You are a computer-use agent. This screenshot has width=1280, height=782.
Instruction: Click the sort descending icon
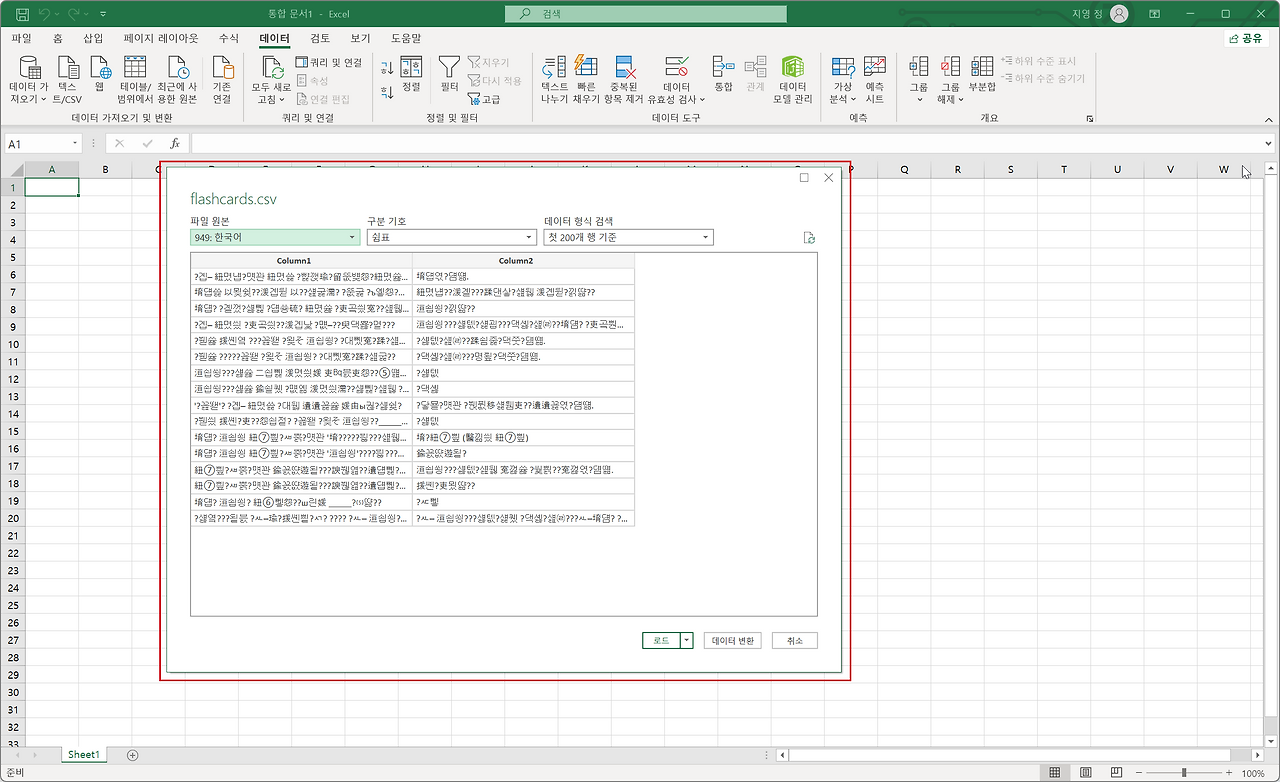(x=387, y=92)
